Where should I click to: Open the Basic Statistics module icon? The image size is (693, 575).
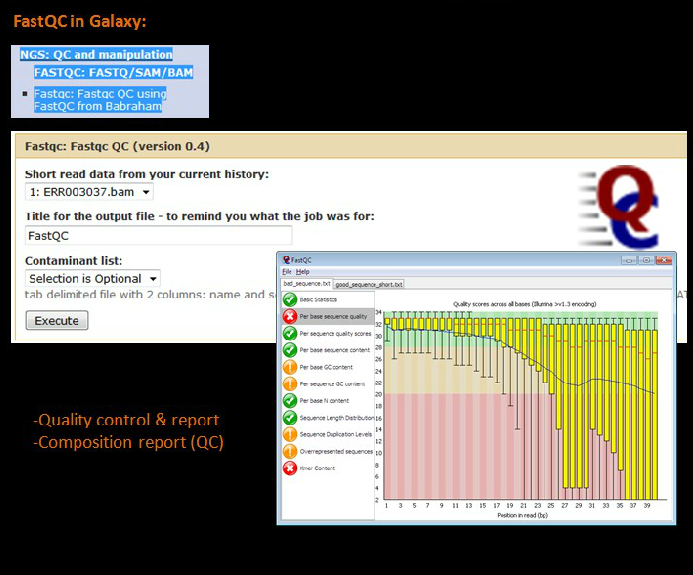(x=291, y=299)
